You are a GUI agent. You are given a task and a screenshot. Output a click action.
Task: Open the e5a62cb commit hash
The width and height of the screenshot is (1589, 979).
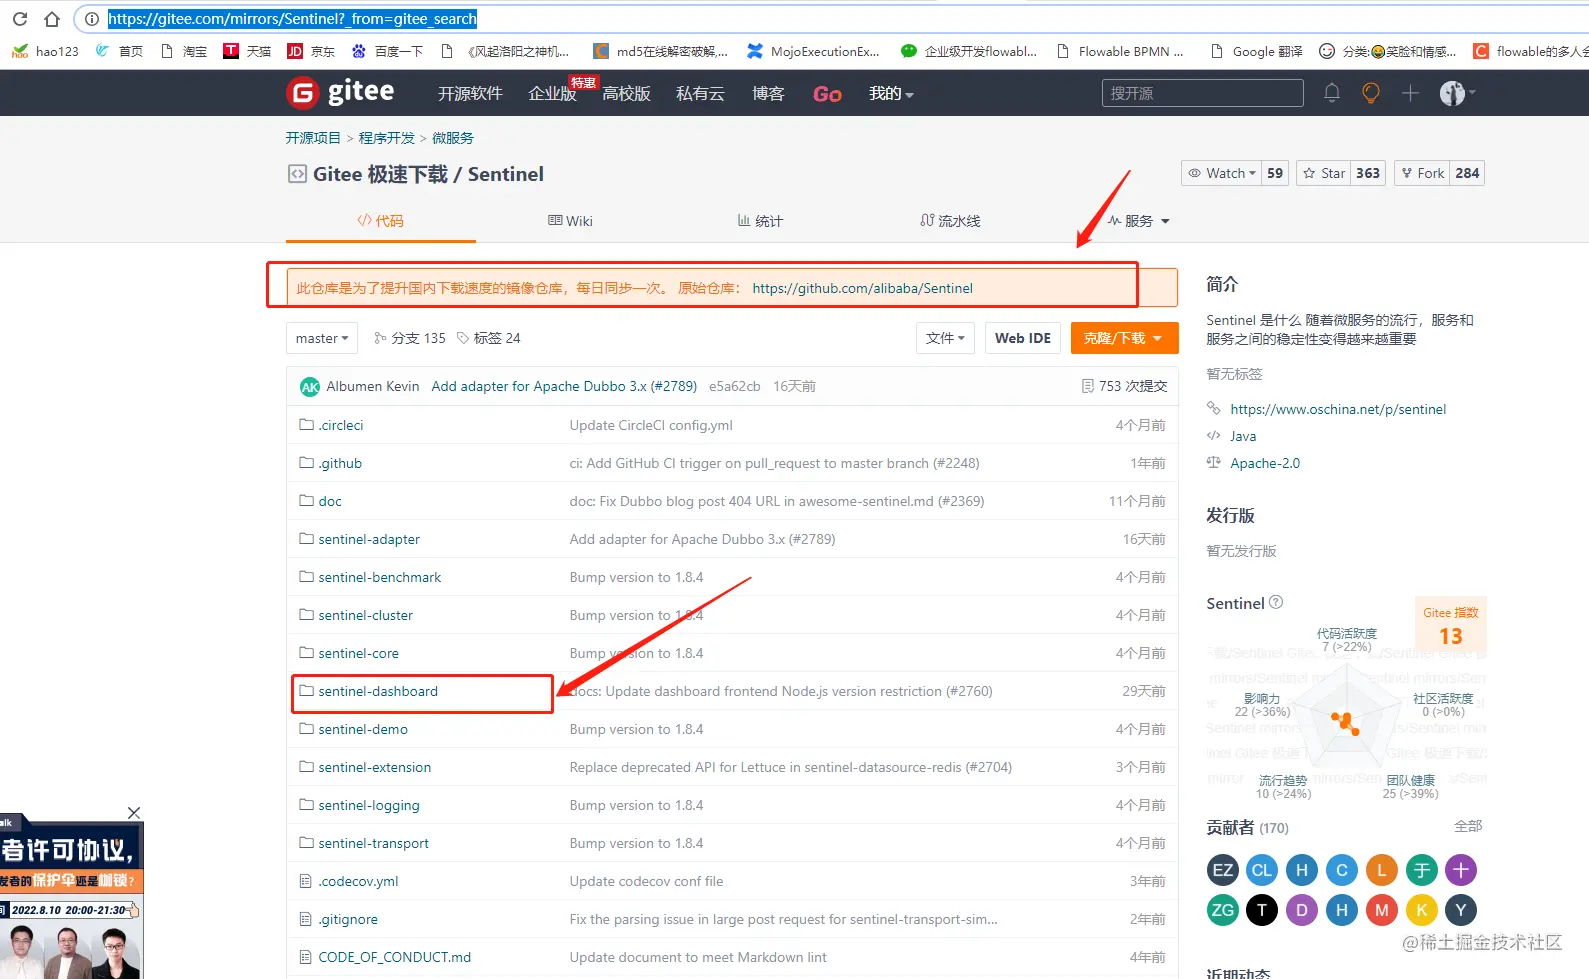click(735, 386)
